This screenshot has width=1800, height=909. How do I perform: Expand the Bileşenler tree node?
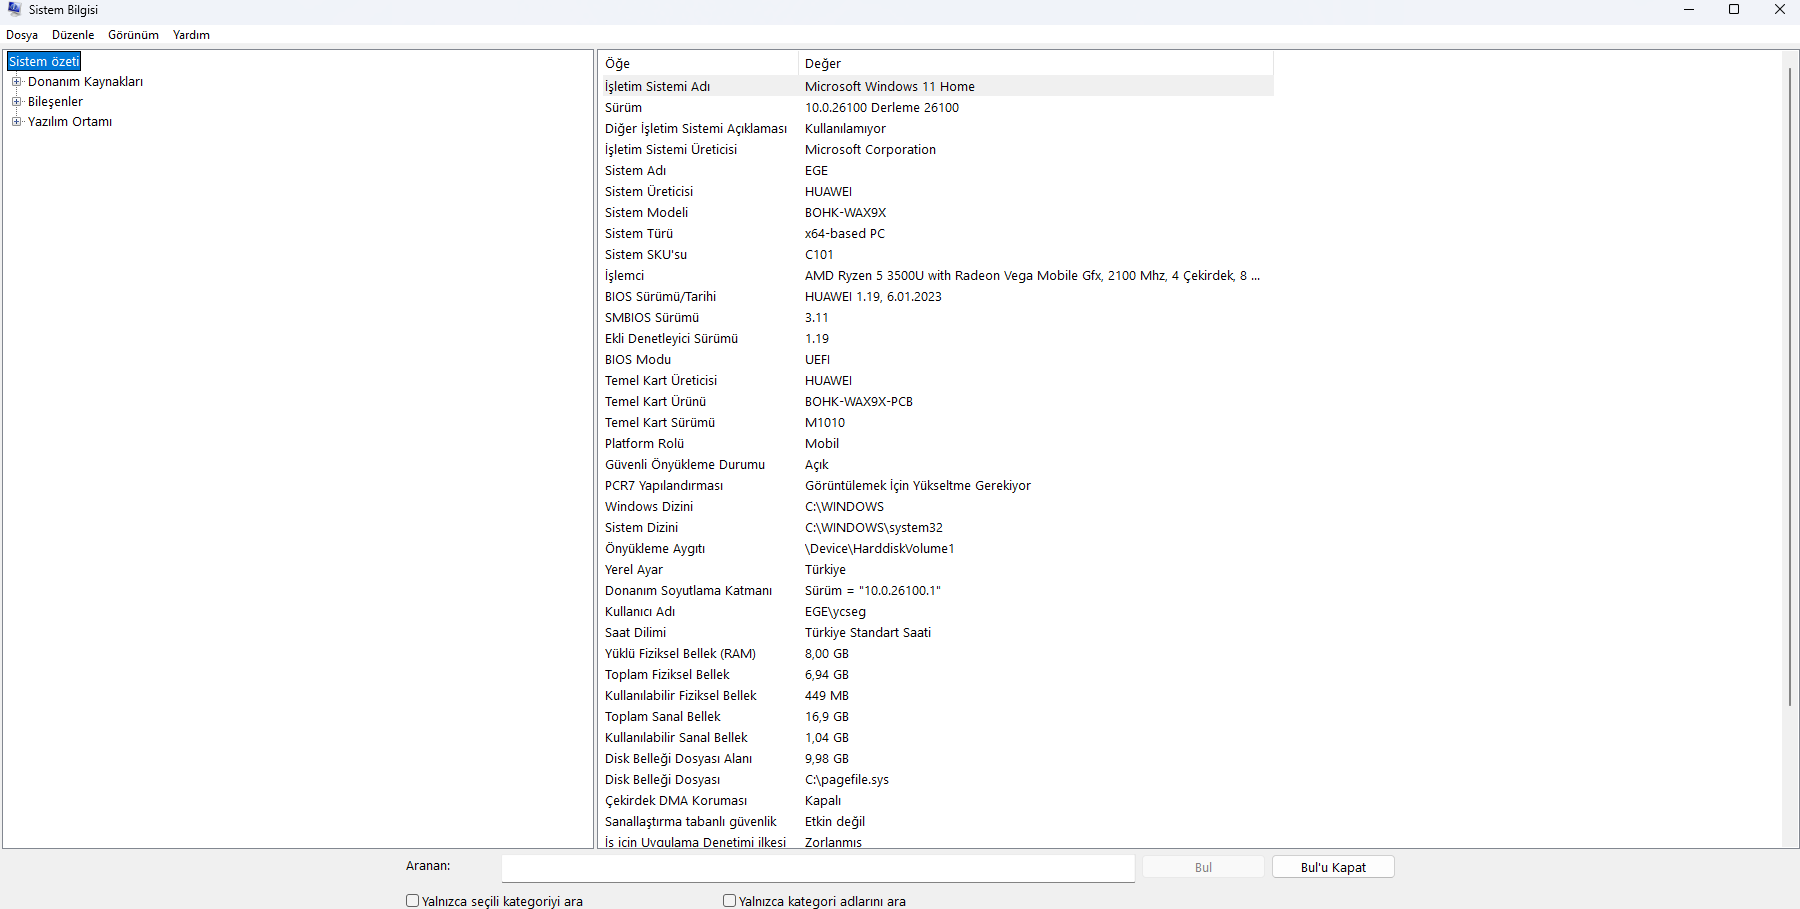pos(16,102)
